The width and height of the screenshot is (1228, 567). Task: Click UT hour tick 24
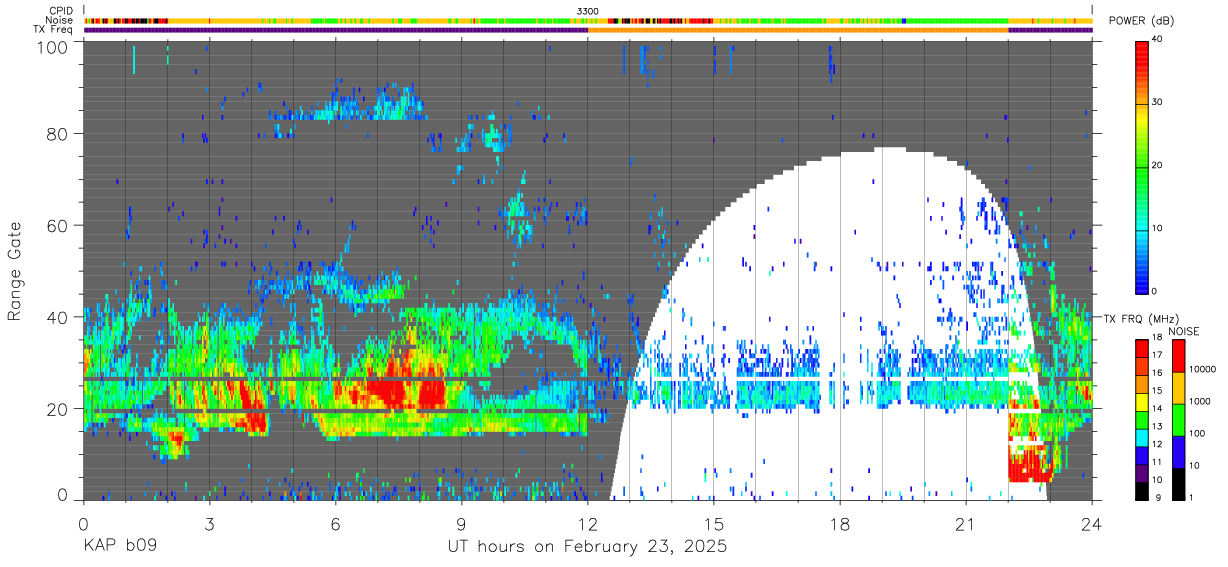pos(1092,522)
